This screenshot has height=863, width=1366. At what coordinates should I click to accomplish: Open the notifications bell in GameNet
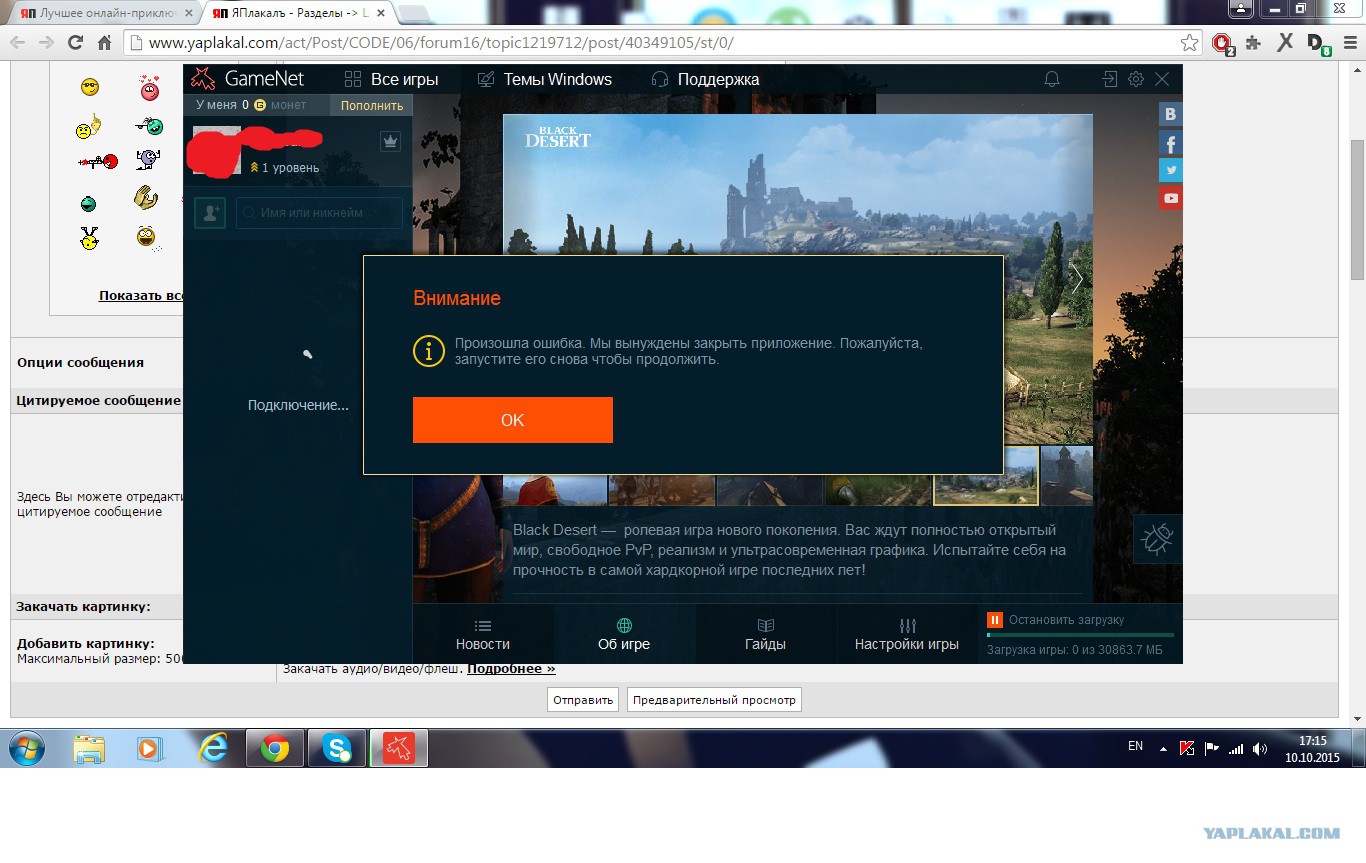[x=1052, y=79]
